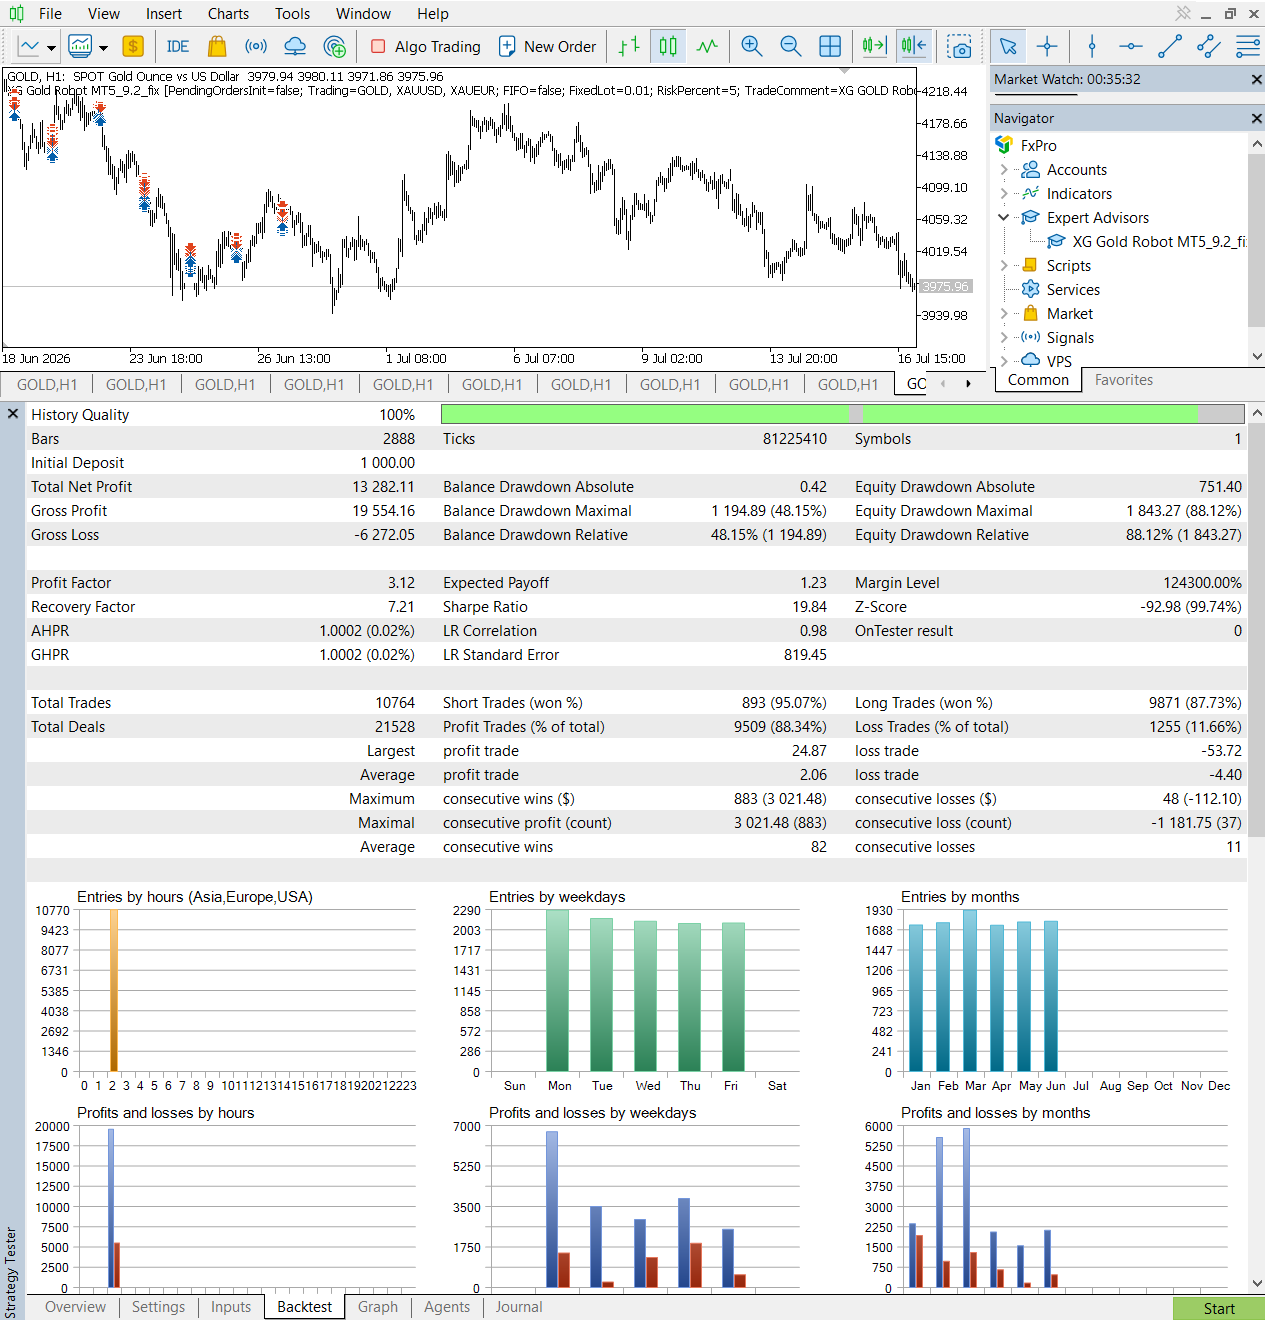Screen dimensions: 1265x1320
Task: Open the Charts menu
Action: [229, 14]
